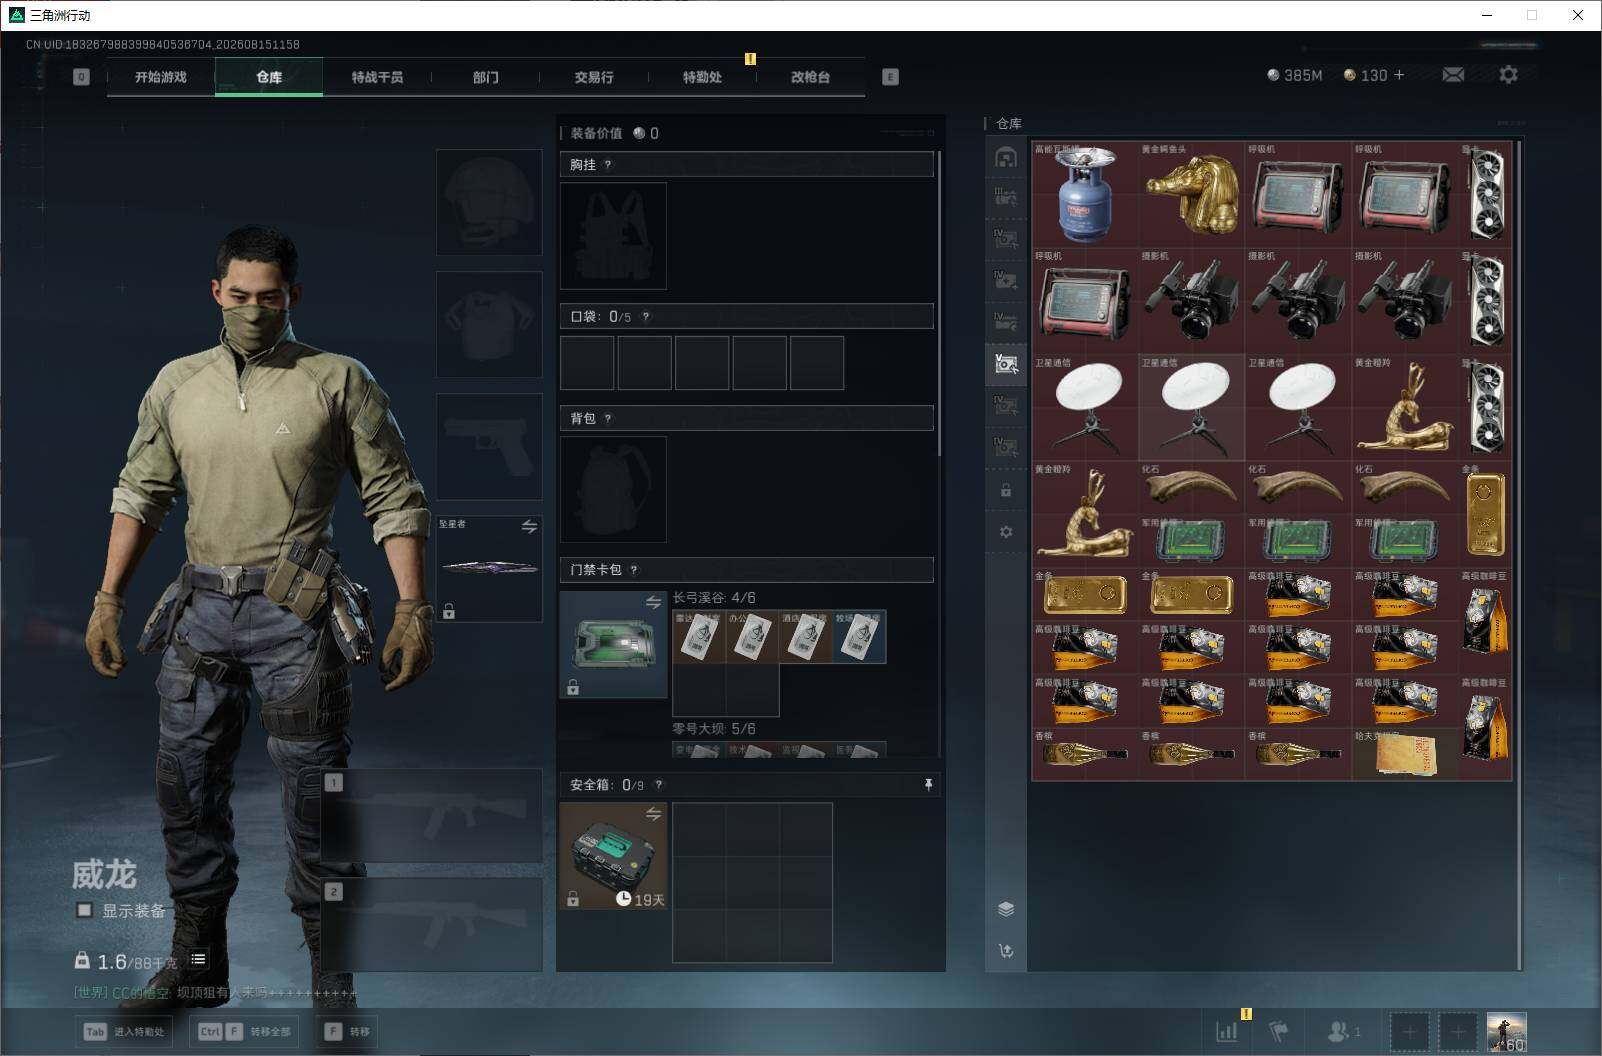1602x1056 pixels.
Task: Switch to the 特战干员 tab
Action: (x=377, y=77)
